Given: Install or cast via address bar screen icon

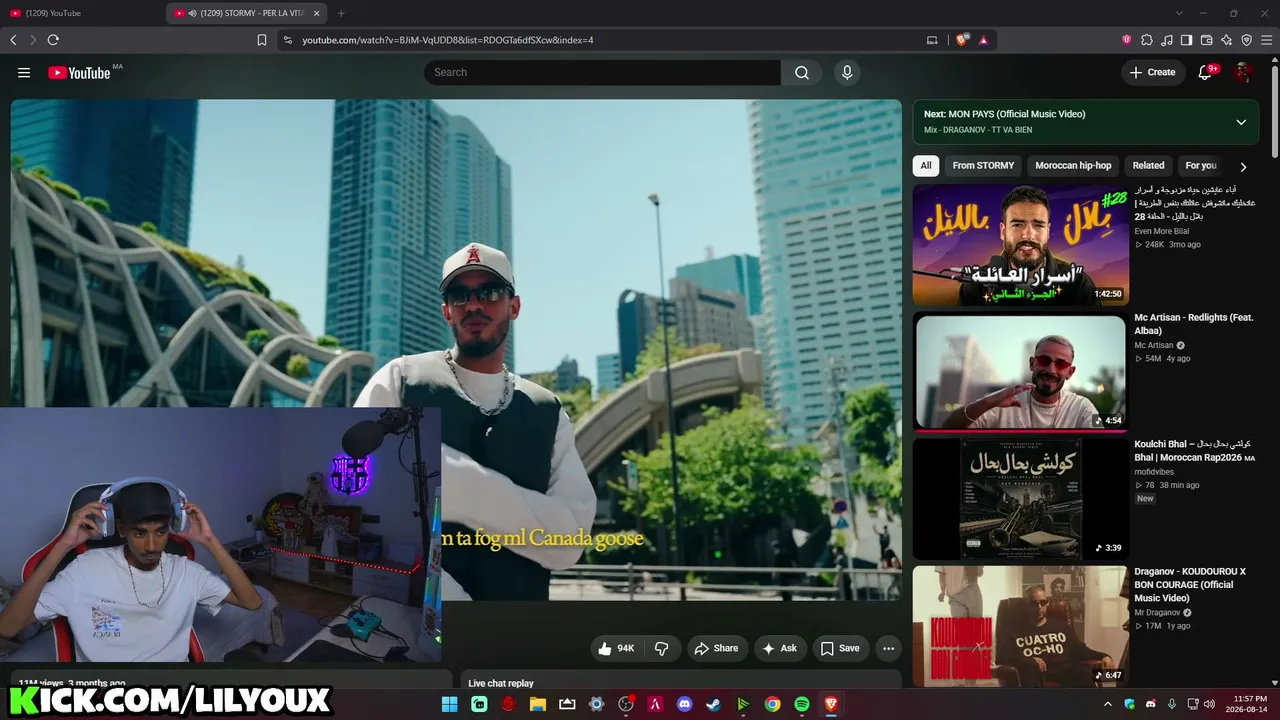Looking at the screenshot, I should coord(932,40).
